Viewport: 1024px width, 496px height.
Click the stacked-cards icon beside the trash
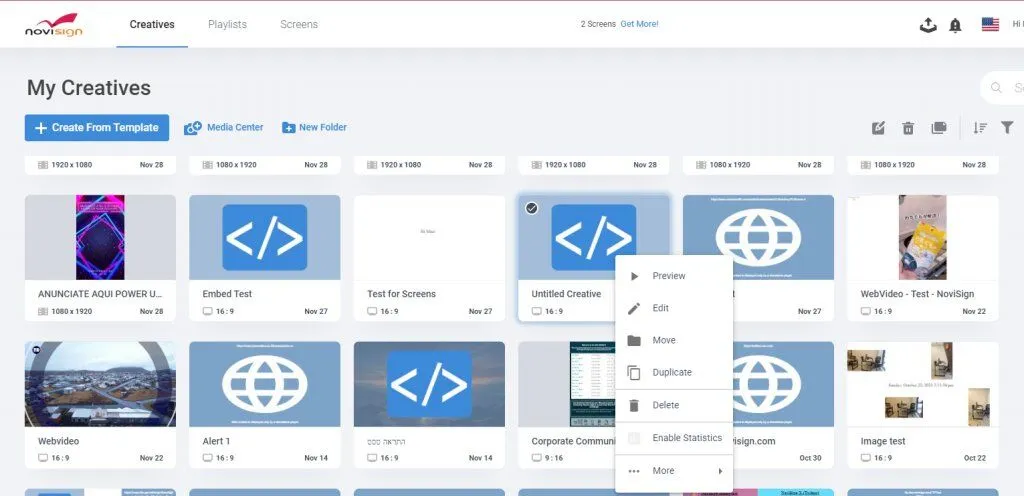click(x=938, y=128)
